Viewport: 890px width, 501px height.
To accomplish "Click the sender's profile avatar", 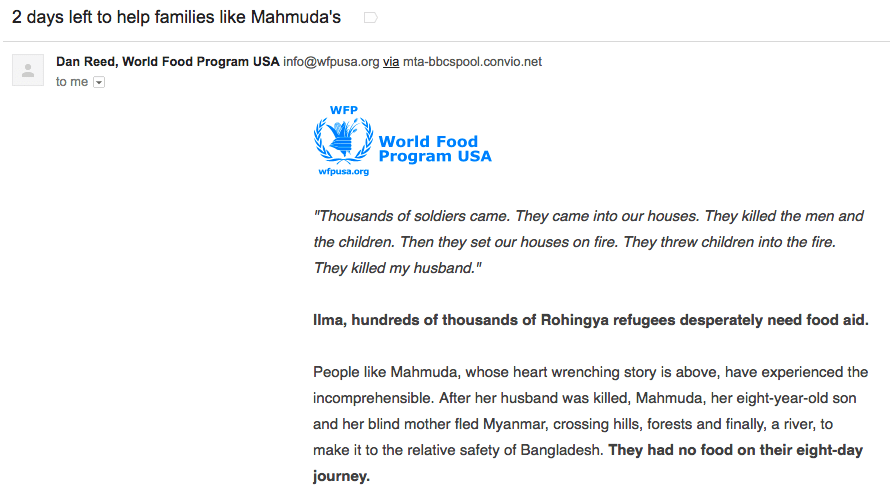I will coord(27,70).
